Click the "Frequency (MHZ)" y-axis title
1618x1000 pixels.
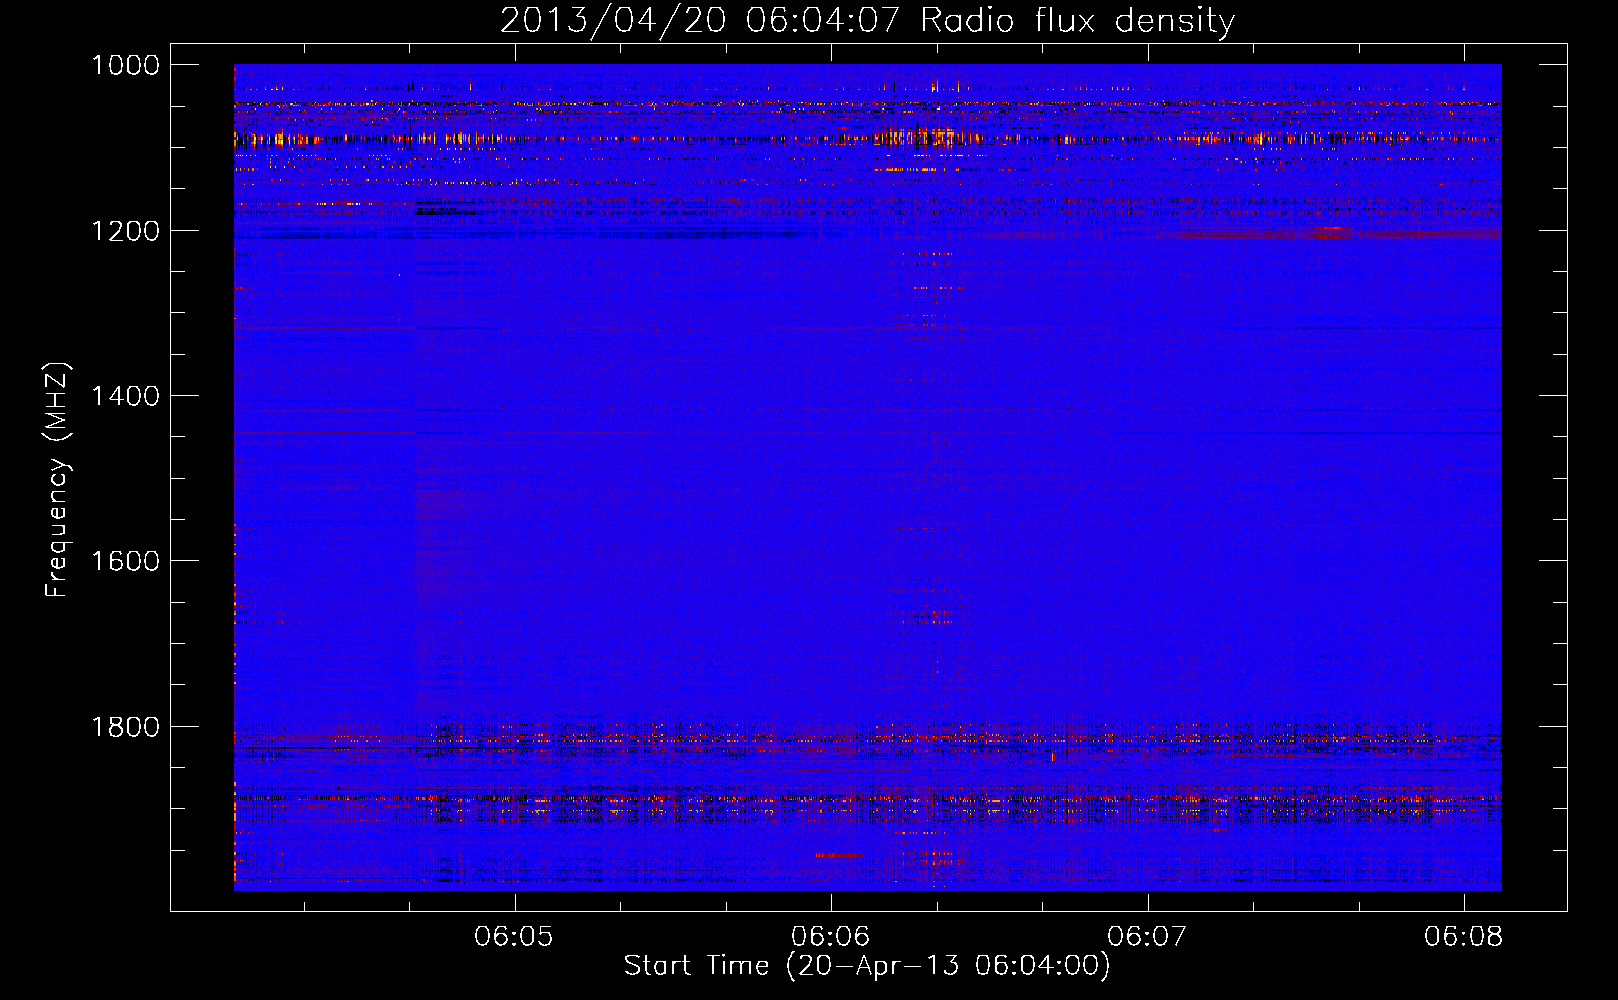click(58, 480)
